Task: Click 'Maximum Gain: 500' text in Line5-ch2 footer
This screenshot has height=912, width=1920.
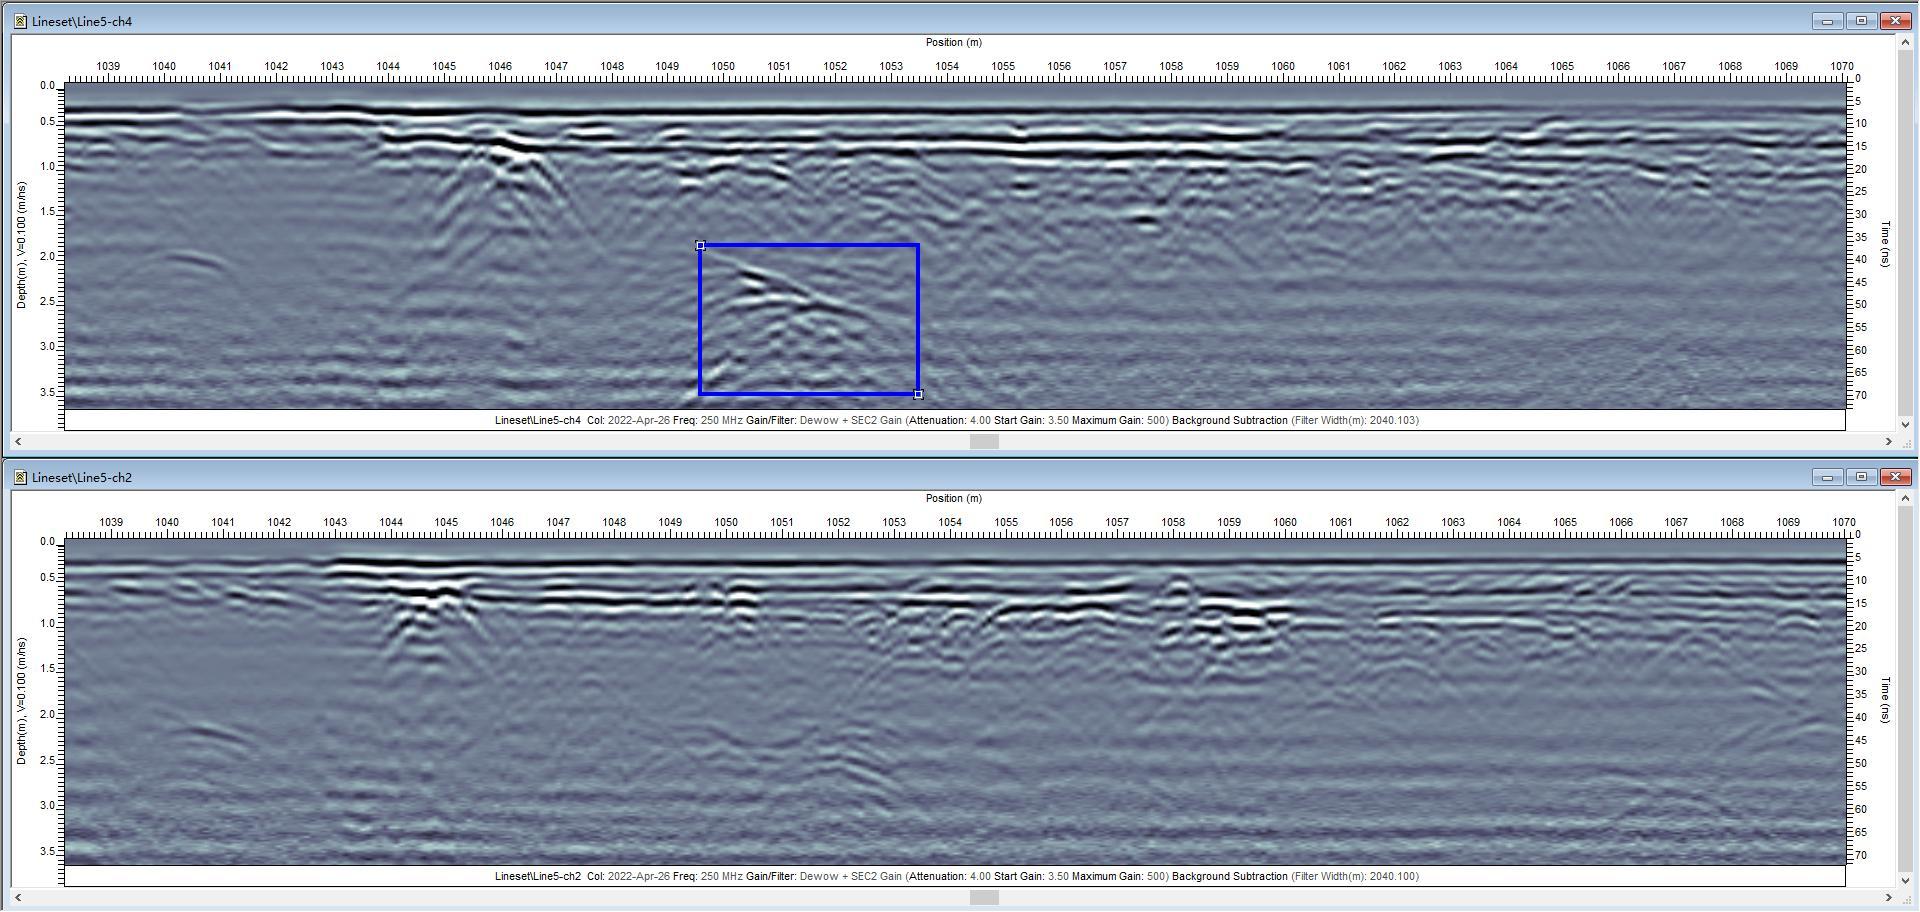Action: tap(1119, 876)
